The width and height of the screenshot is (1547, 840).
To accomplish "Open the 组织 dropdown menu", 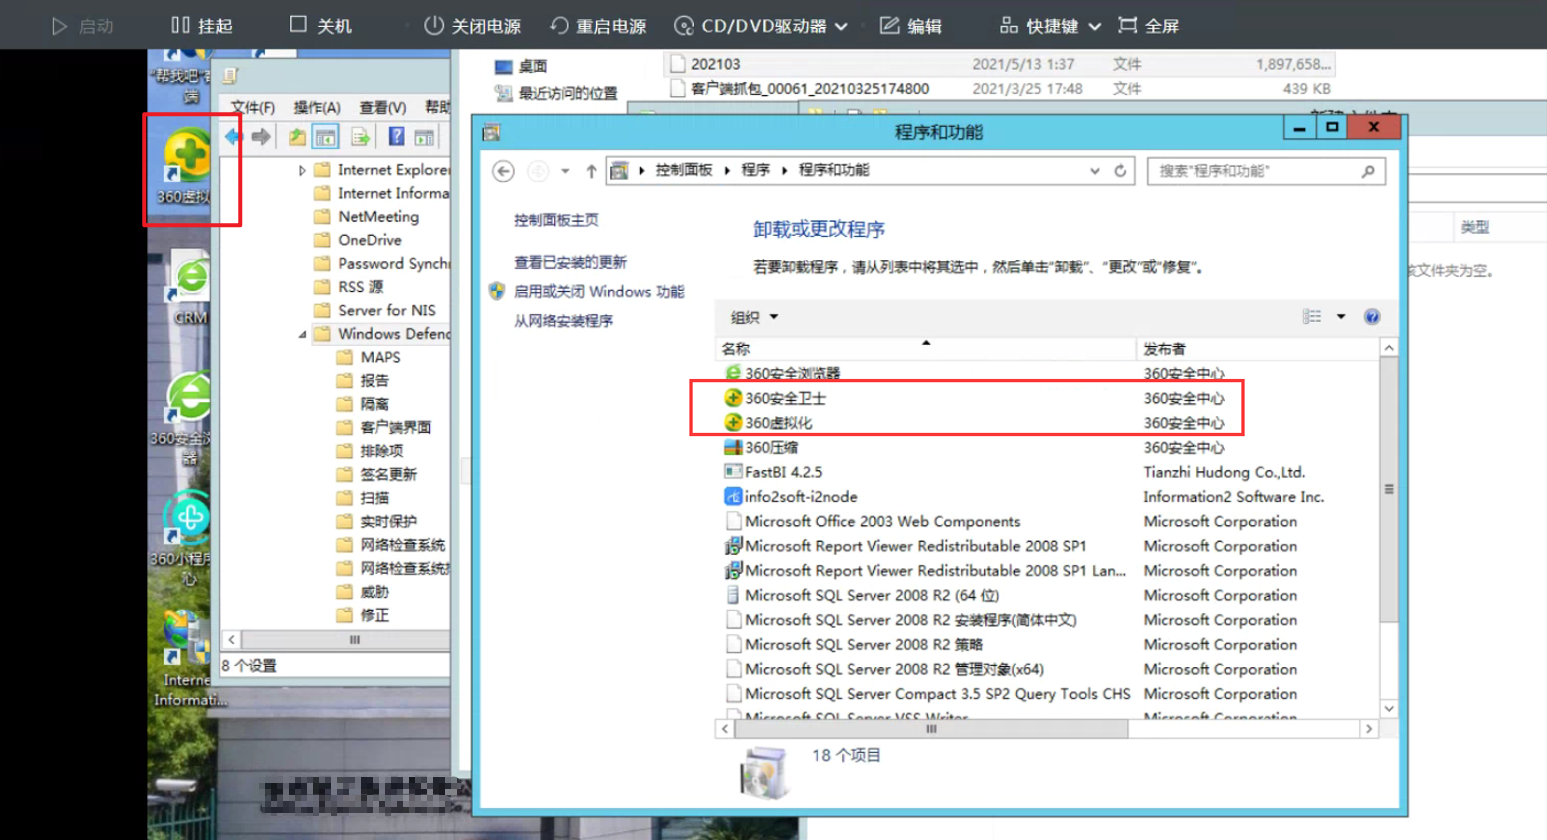I will (x=754, y=317).
